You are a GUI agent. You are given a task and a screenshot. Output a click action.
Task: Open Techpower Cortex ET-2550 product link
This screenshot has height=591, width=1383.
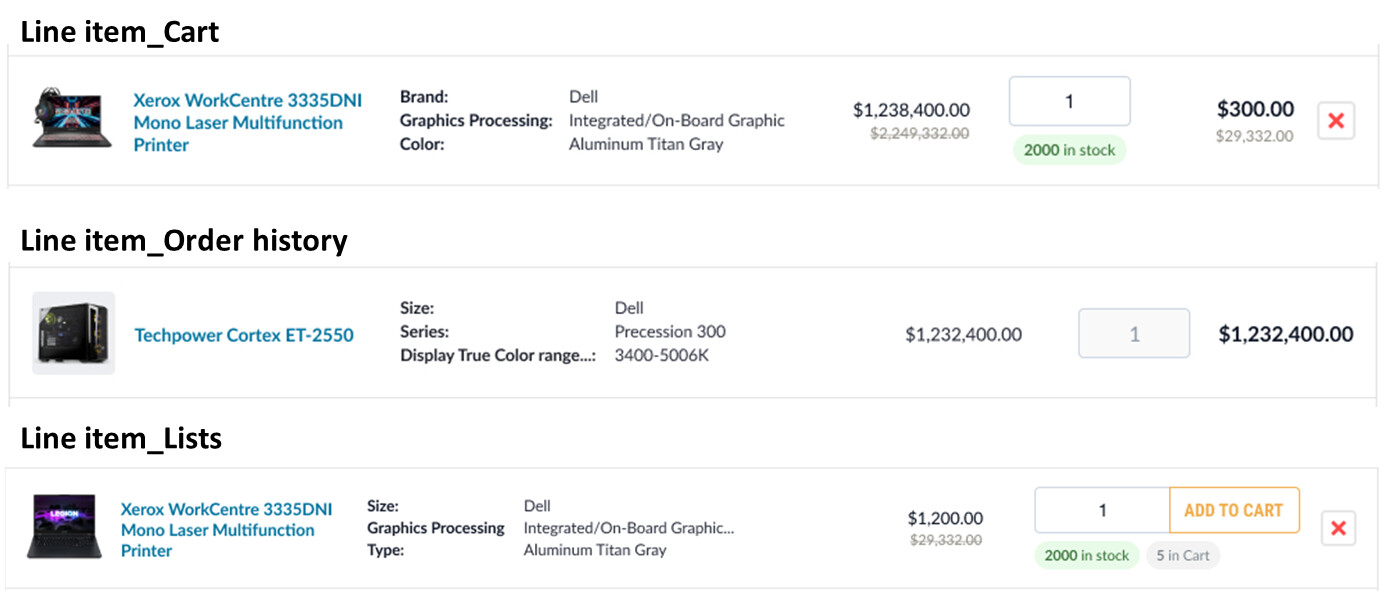pyautogui.click(x=244, y=335)
